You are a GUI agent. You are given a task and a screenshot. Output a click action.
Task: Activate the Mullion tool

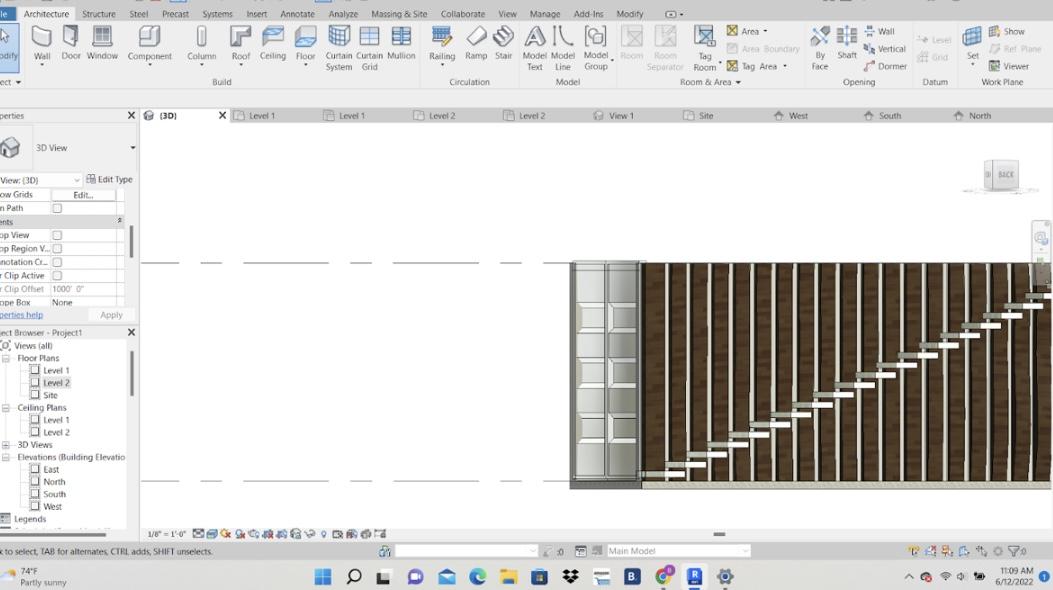[401, 43]
